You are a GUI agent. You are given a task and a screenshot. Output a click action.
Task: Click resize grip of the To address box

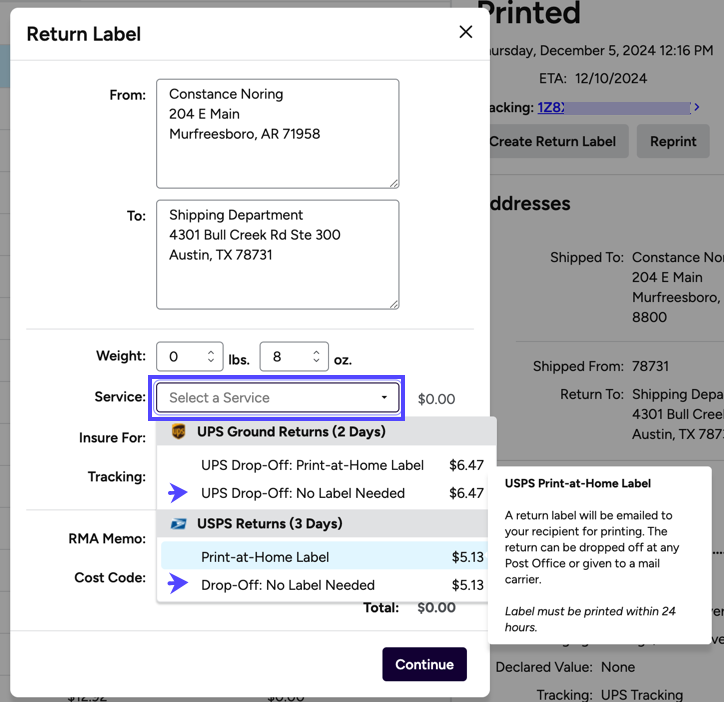[393, 303]
